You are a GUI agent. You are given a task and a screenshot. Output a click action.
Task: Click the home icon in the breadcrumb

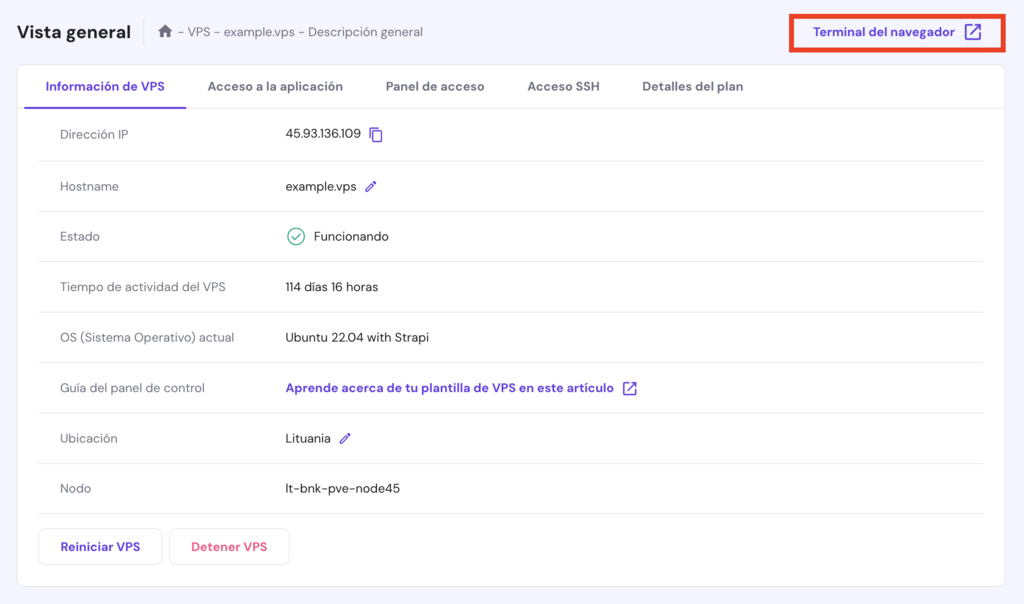click(164, 31)
